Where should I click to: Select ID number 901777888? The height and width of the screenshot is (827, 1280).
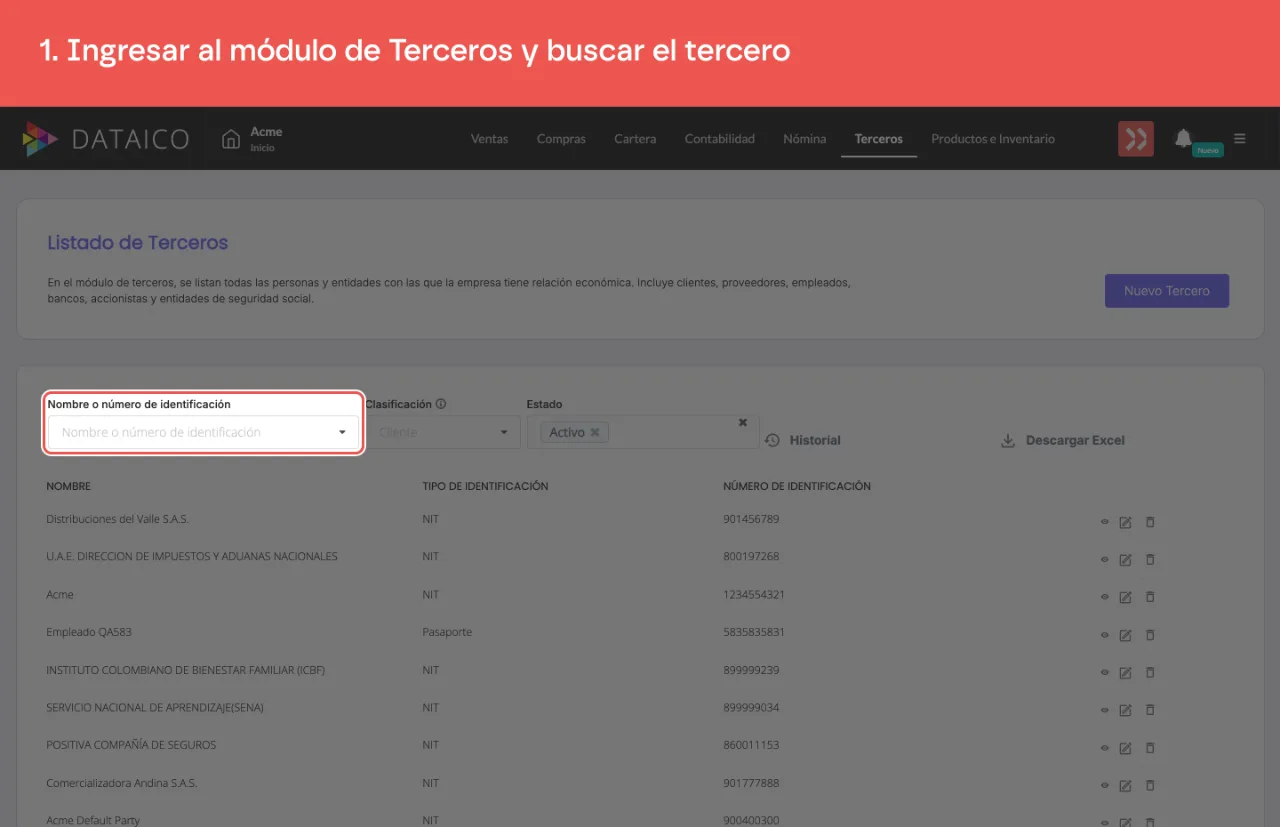pyautogui.click(x=751, y=783)
